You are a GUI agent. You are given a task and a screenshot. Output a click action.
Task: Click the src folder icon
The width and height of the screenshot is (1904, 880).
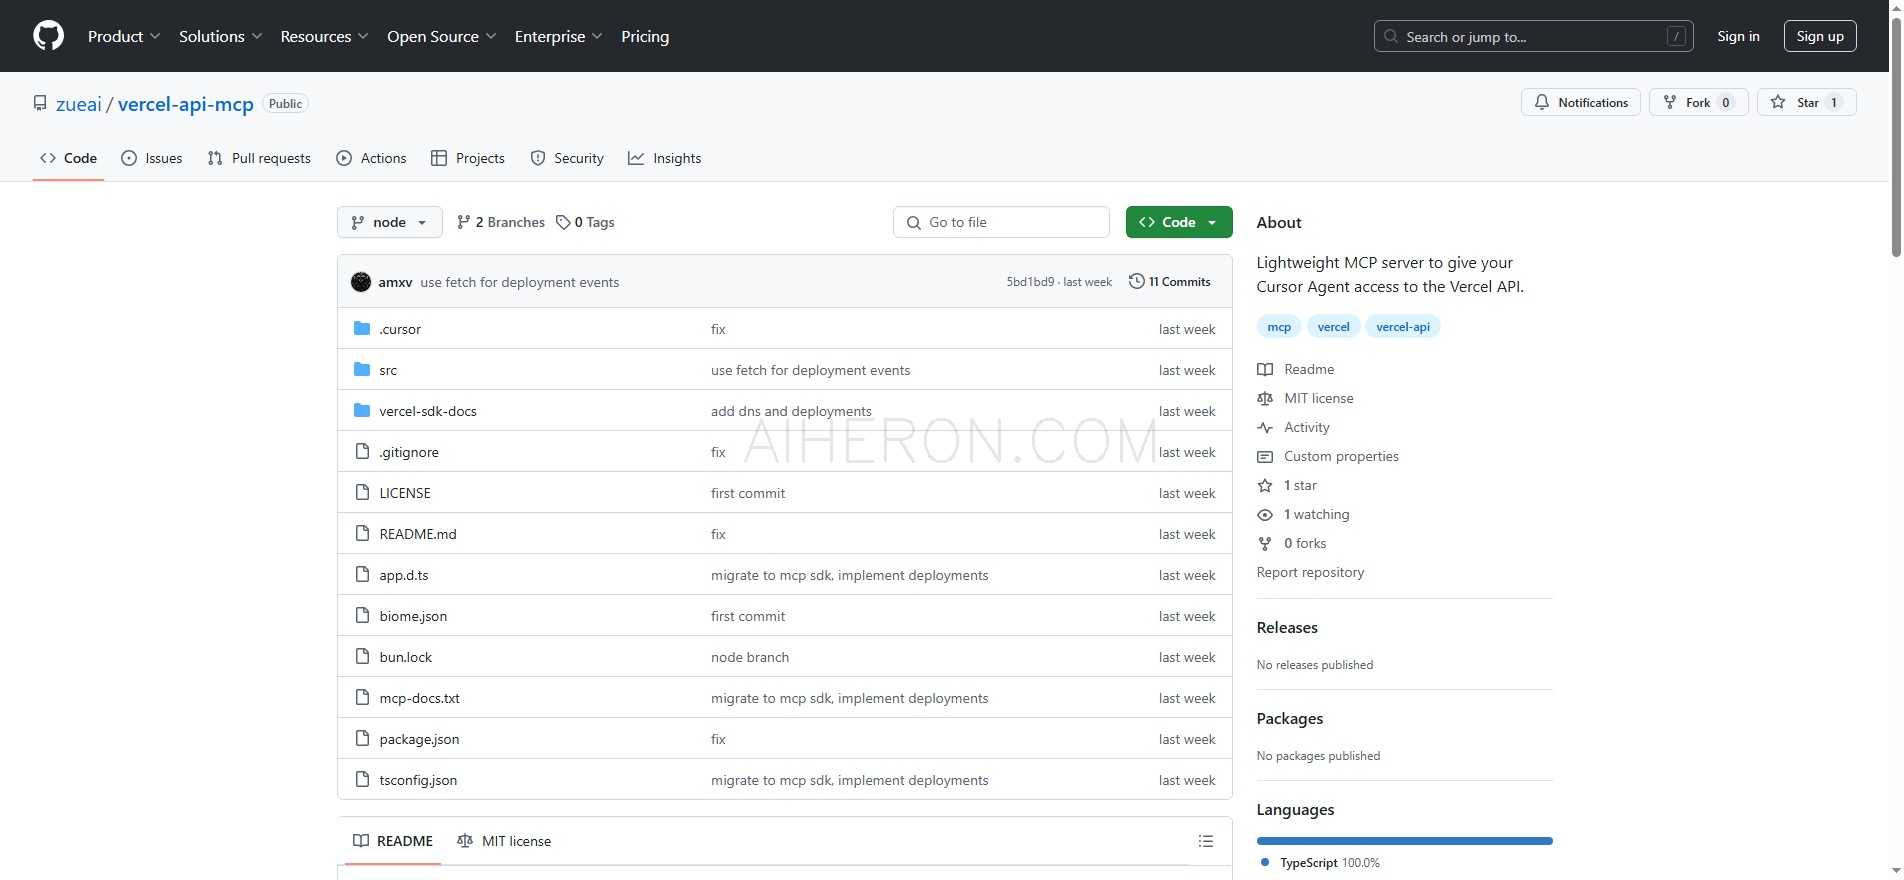point(362,369)
